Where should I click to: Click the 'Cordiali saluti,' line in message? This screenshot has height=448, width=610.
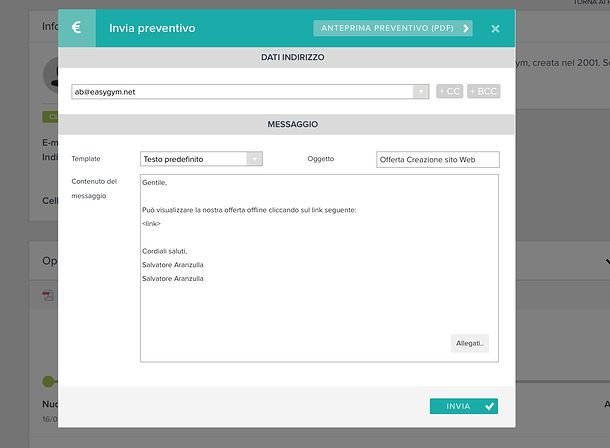(x=165, y=251)
